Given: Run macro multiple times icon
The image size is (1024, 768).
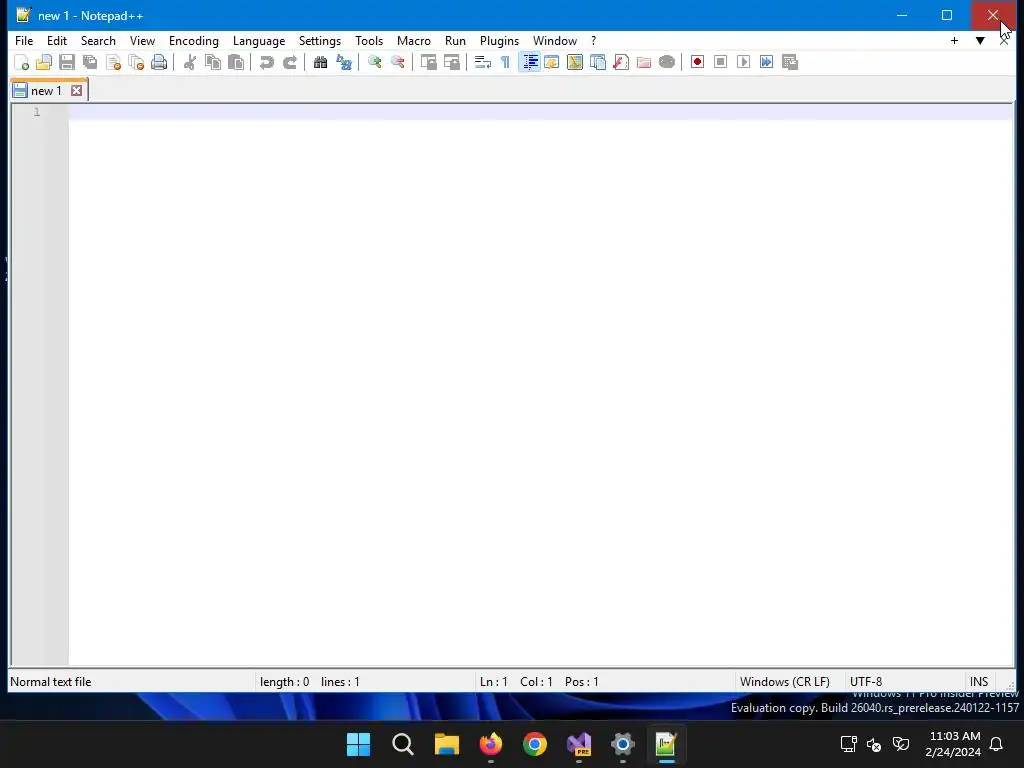Looking at the screenshot, I should [x=767, y=62].
